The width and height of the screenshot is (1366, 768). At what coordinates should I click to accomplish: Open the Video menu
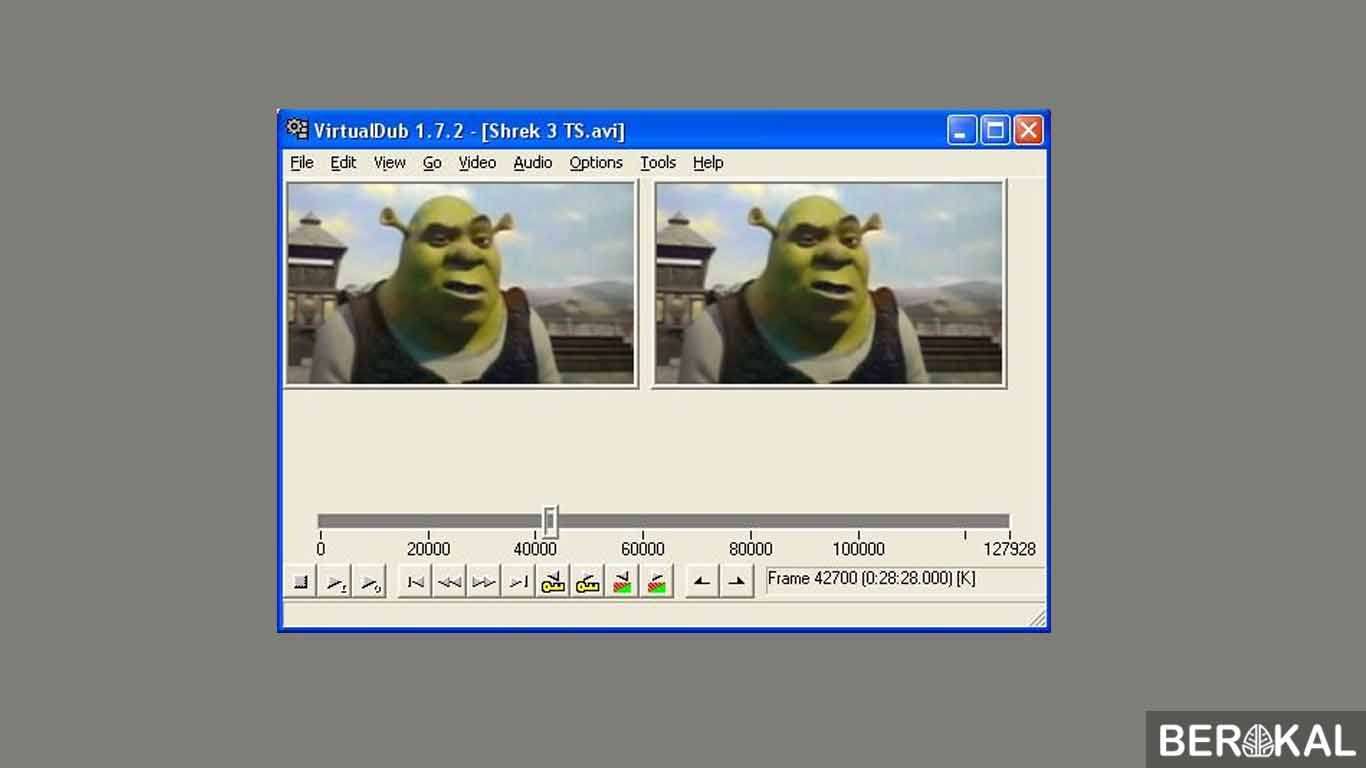coord(477,163)
